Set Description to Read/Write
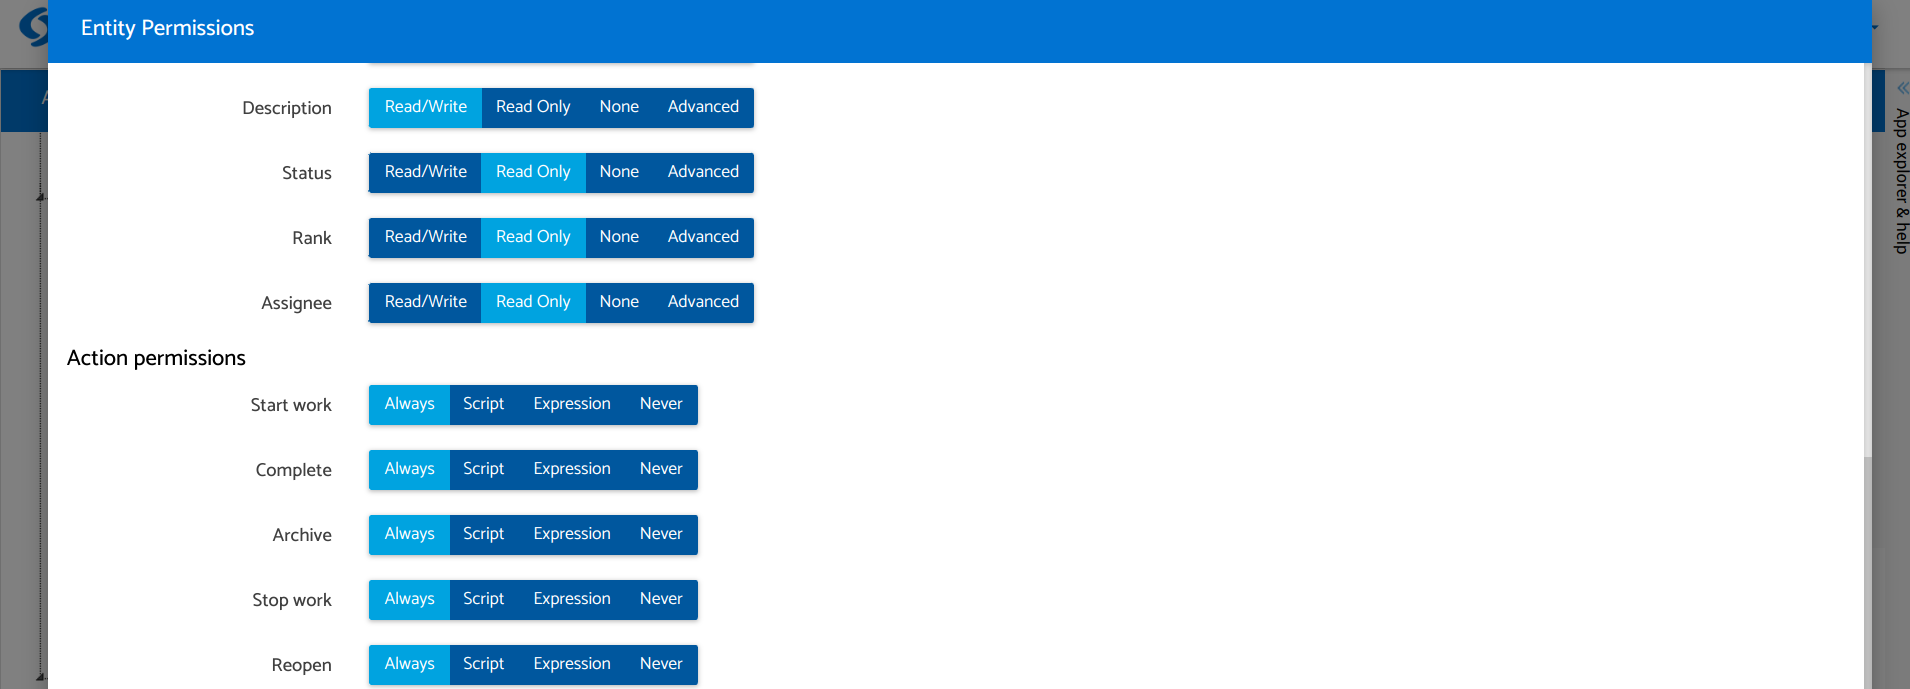 point(425,107)
